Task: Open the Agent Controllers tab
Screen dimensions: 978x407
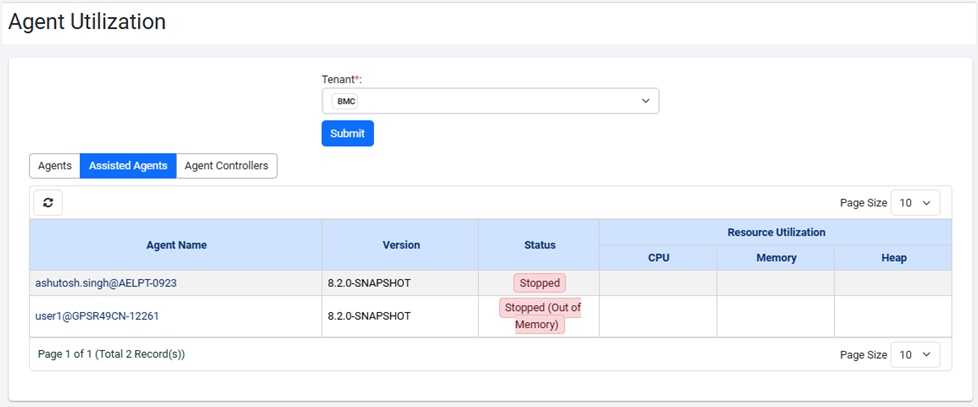Action: pos(226,166)
